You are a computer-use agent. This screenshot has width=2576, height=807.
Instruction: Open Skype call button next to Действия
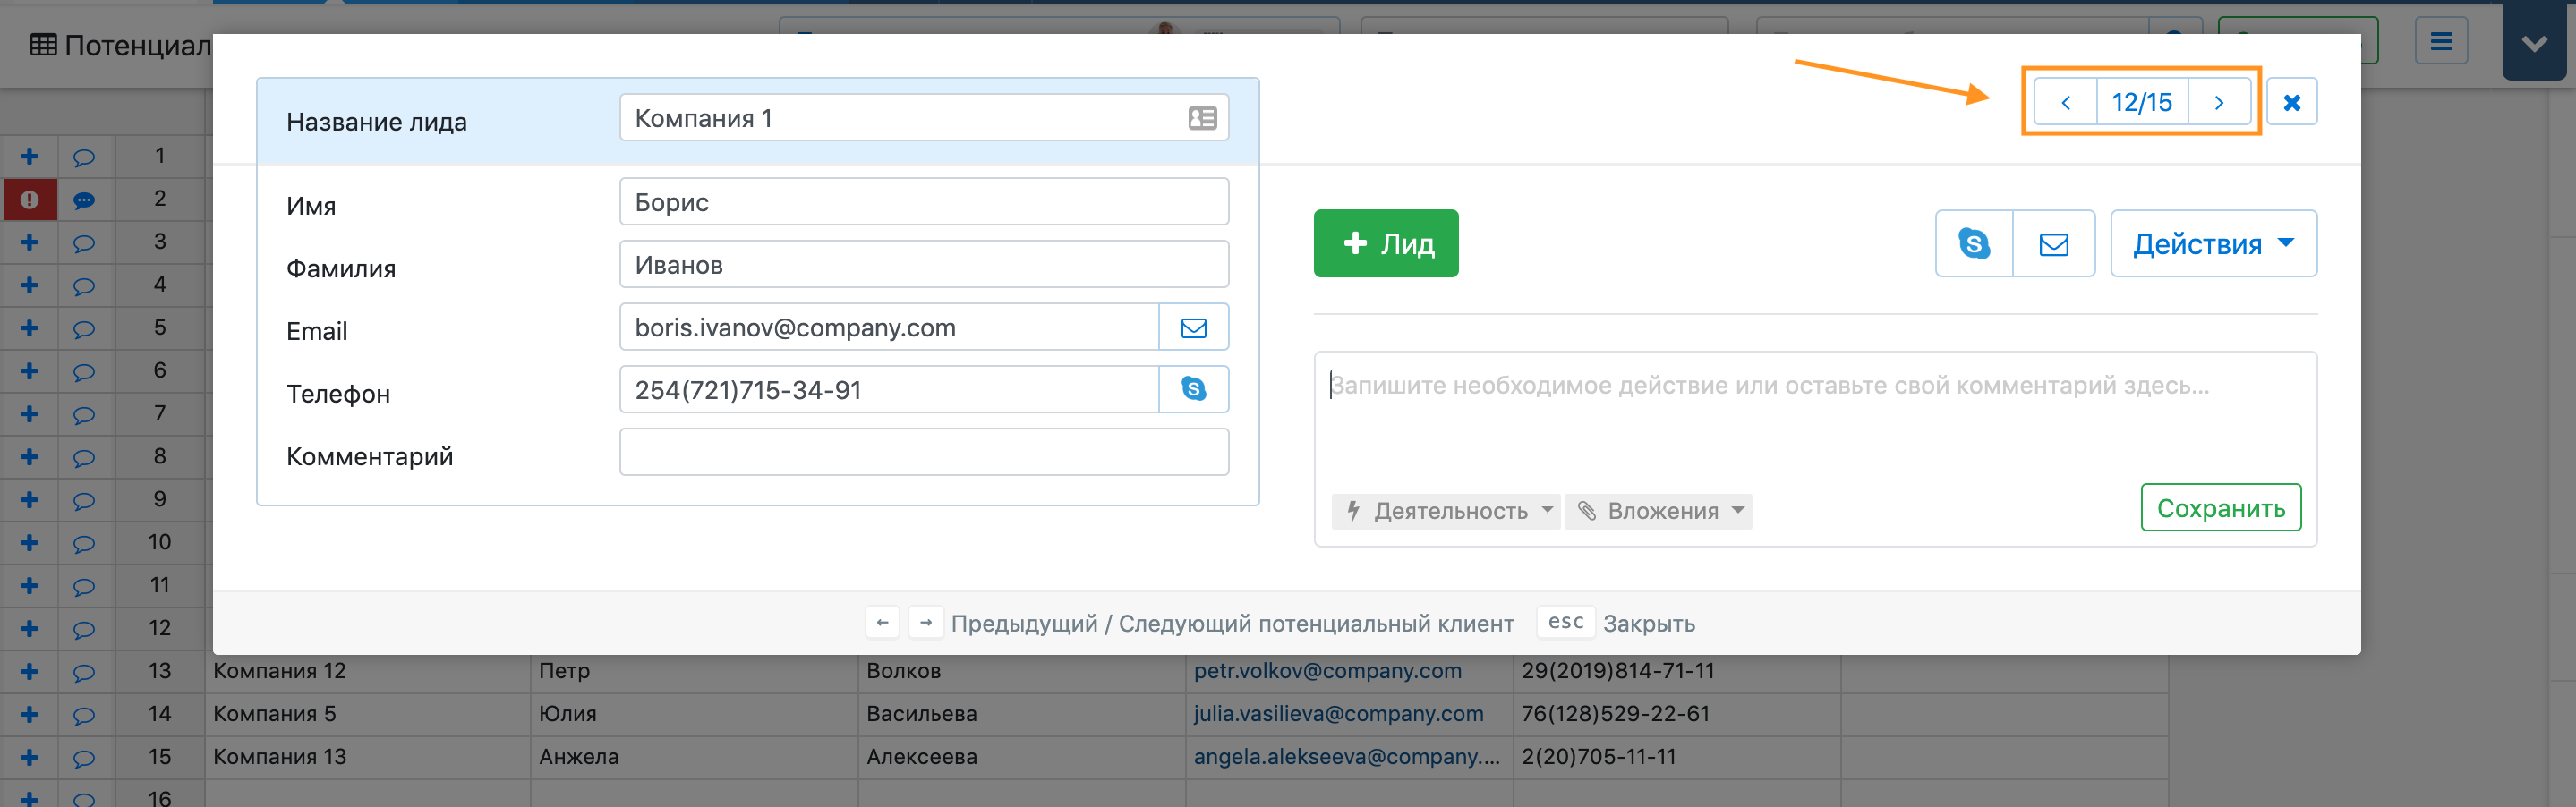click(1973, 243)
